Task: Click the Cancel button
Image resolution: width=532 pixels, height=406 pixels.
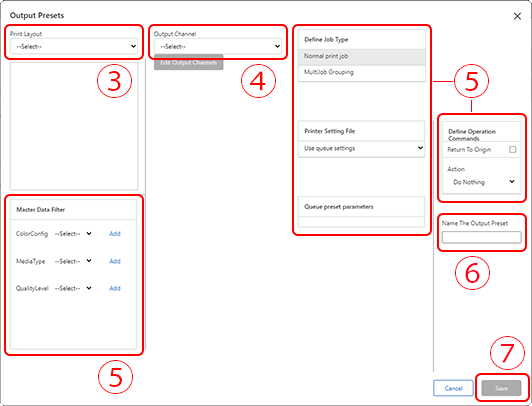Action: point(453,388)
